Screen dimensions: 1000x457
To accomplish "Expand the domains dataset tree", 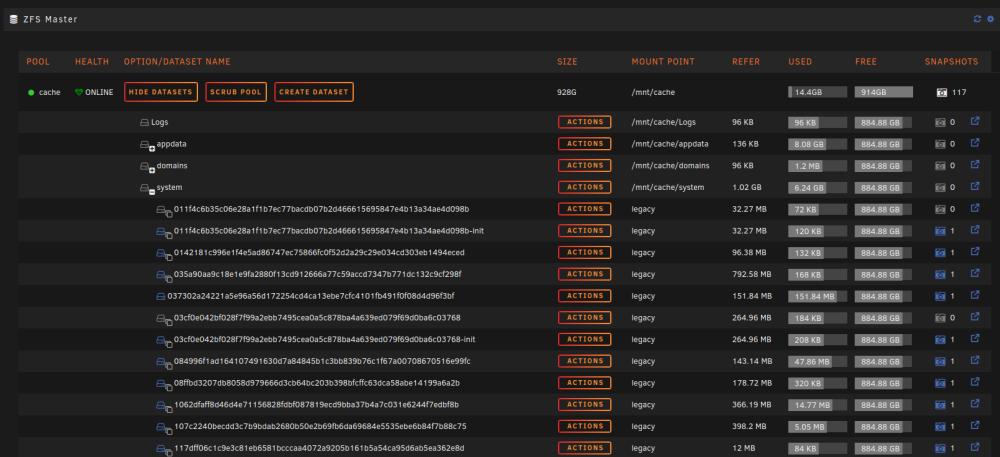I will [152, 170].
